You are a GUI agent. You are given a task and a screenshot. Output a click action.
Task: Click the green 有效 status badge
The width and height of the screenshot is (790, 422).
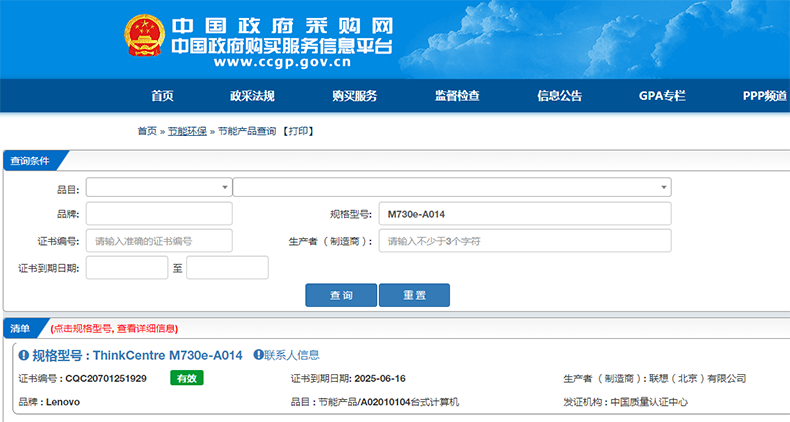pyautogui.click(x=186, y=379)
